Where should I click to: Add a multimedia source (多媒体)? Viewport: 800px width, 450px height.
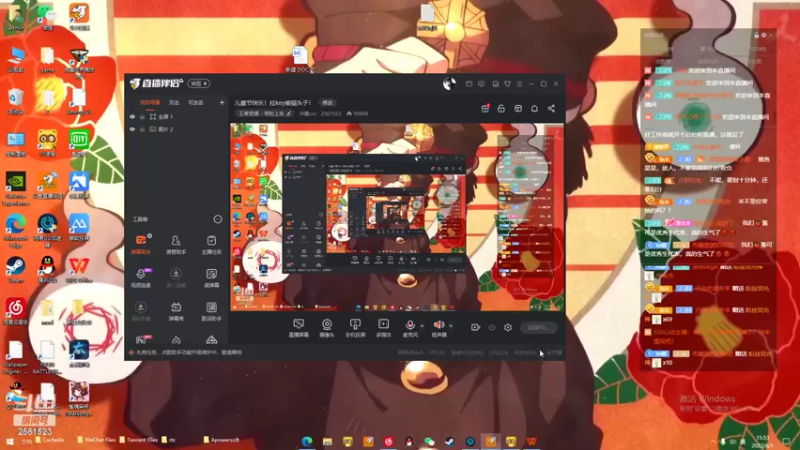pyautogui.click(x=383, y=328)
